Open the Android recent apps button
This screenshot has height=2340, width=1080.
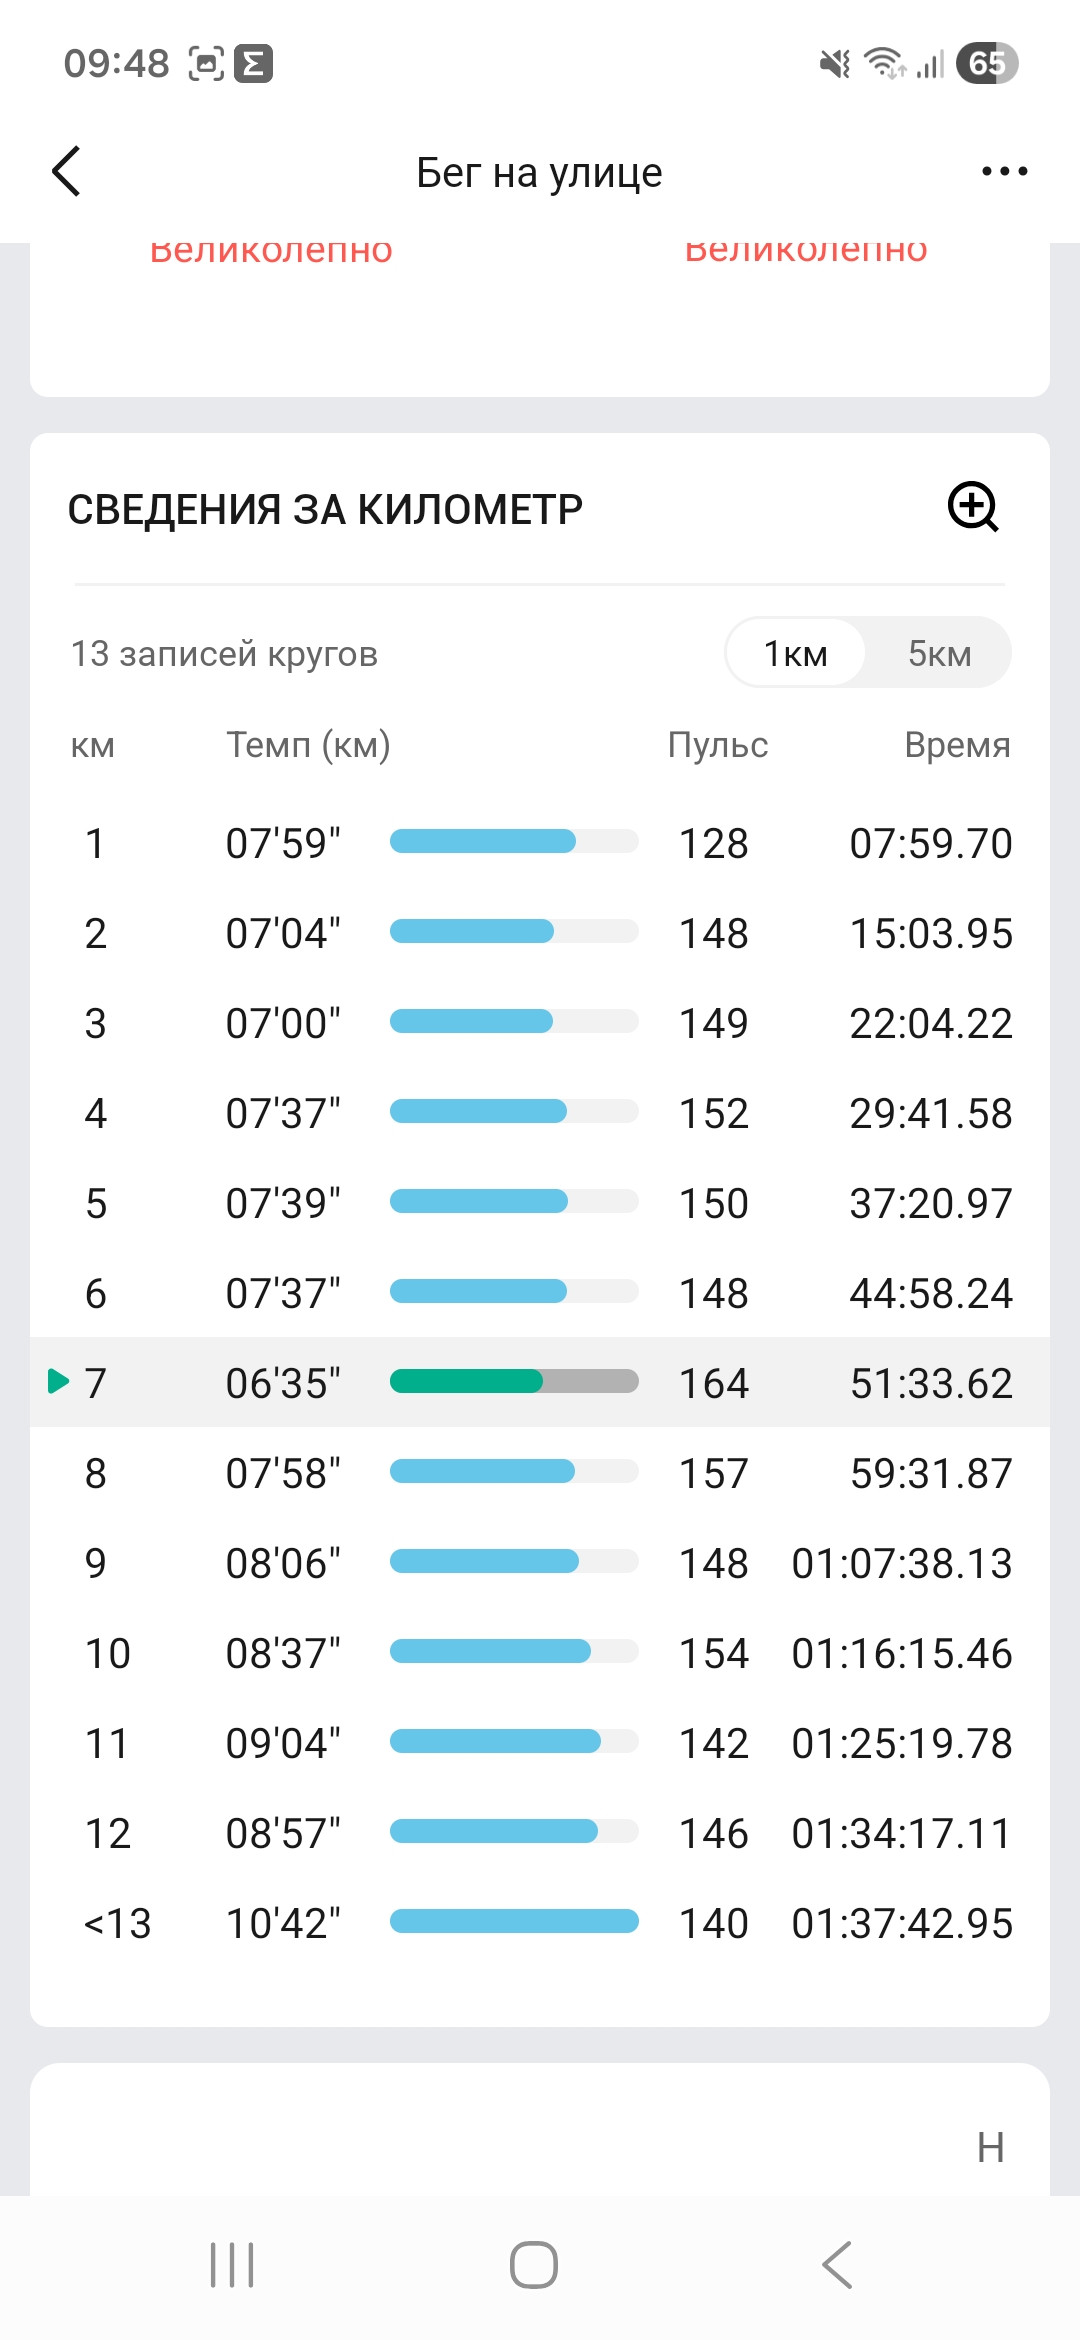232,2265
